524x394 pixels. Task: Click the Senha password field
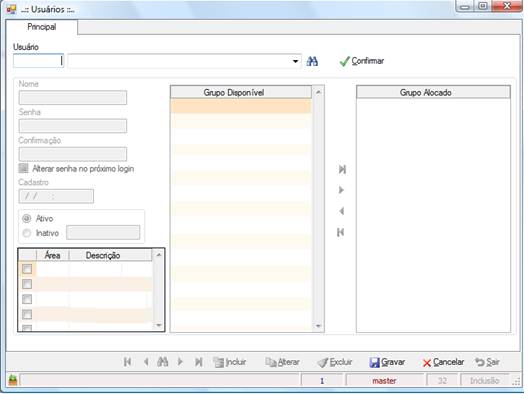73,126
